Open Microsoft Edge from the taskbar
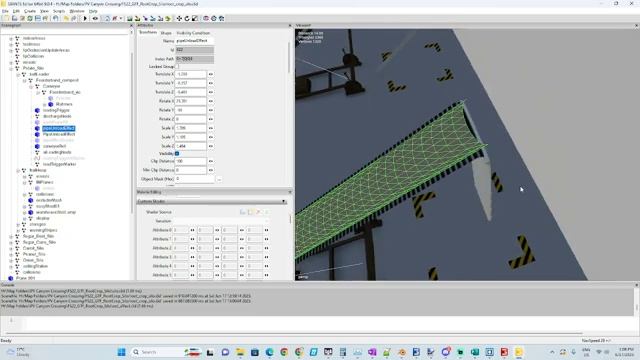640x360 pixels. pos(269,352)
